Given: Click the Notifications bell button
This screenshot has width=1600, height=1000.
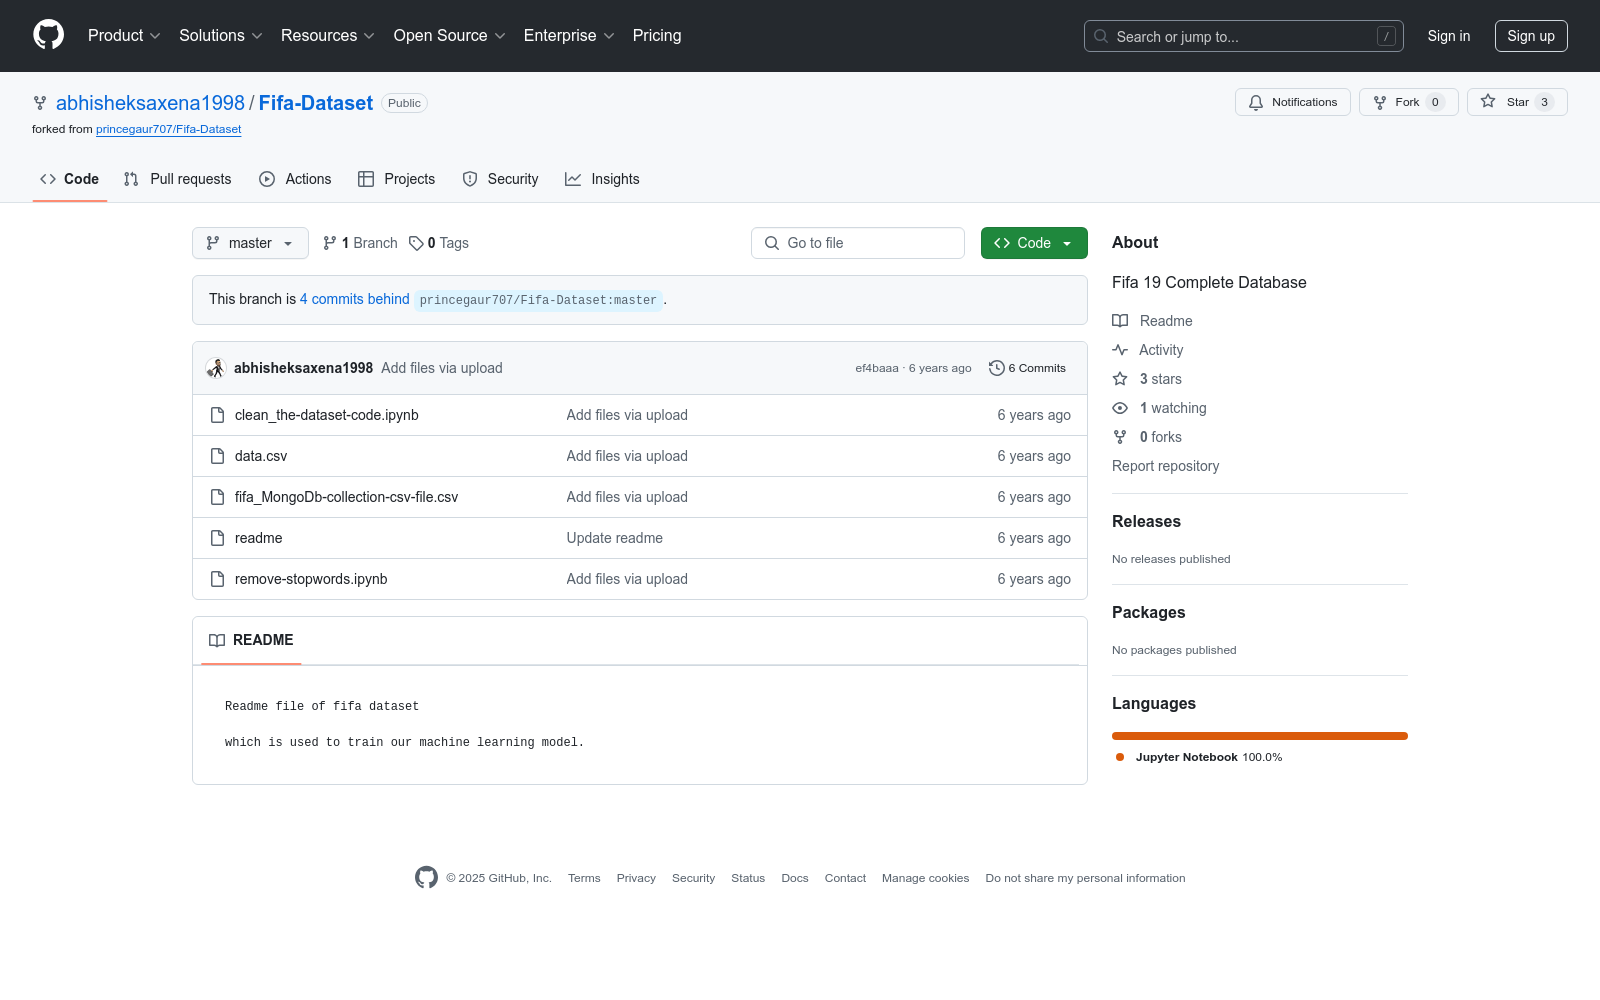Looking at the screenshot, I should (1293, 102).
